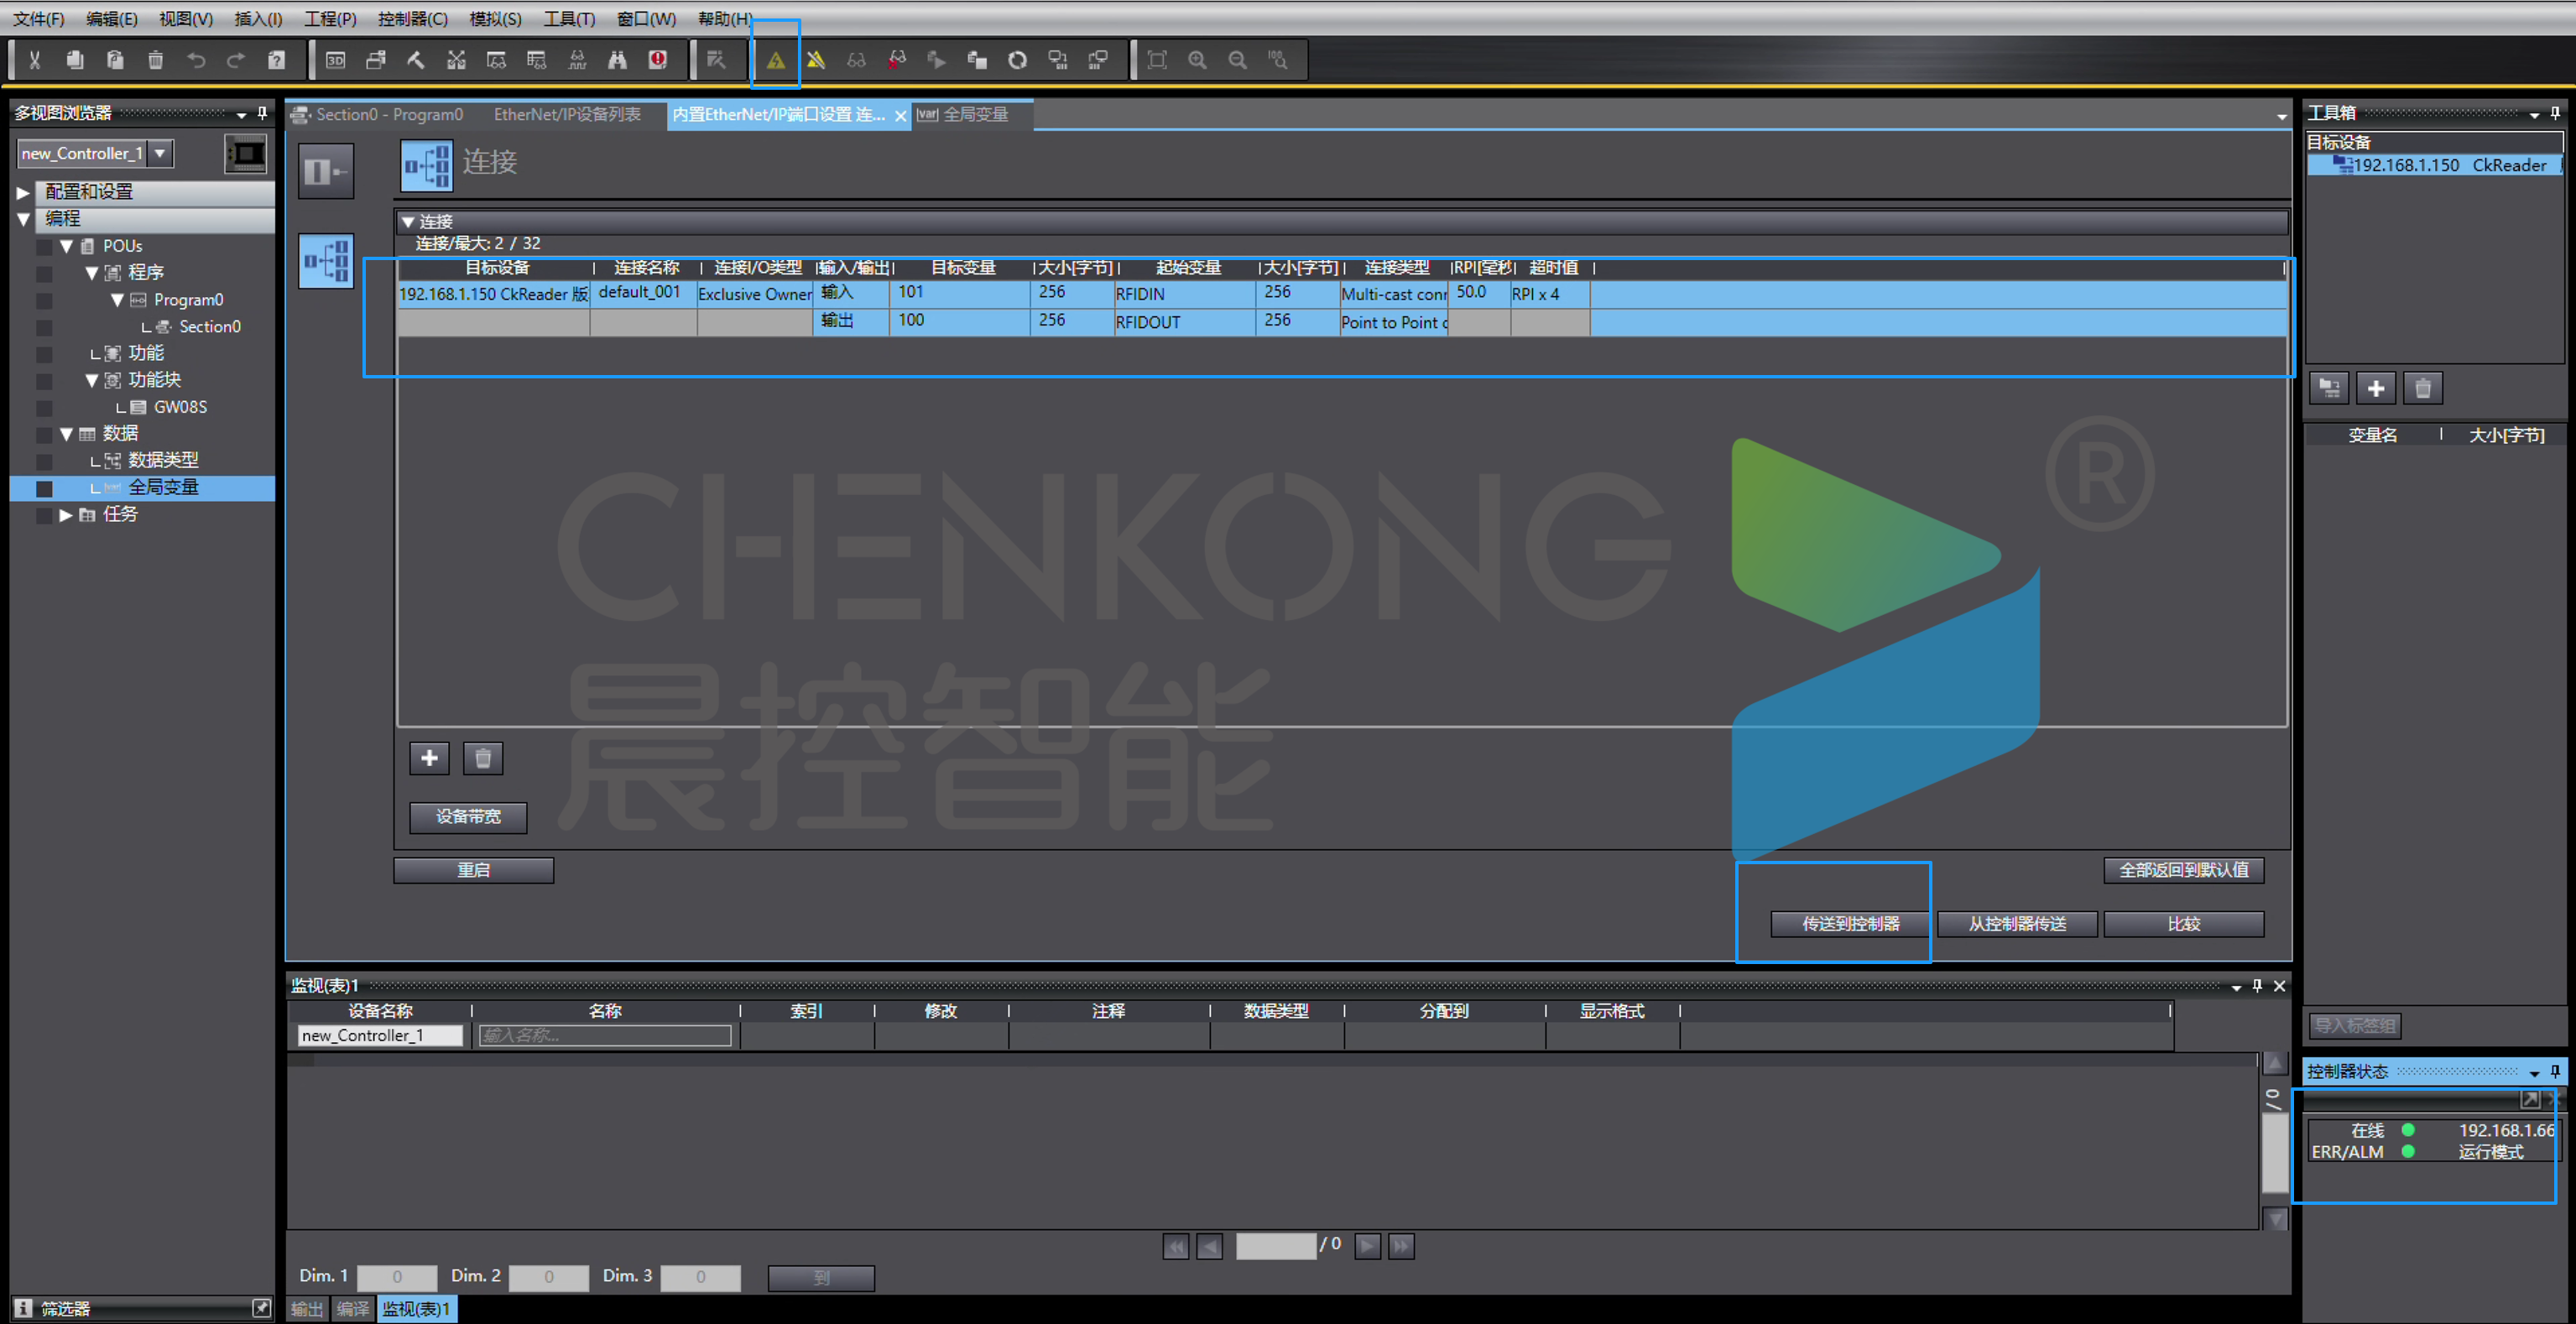Click the Monitor glasses toolbar icon
This screenshot has width=2576, height=1324.
coord(856,60)
